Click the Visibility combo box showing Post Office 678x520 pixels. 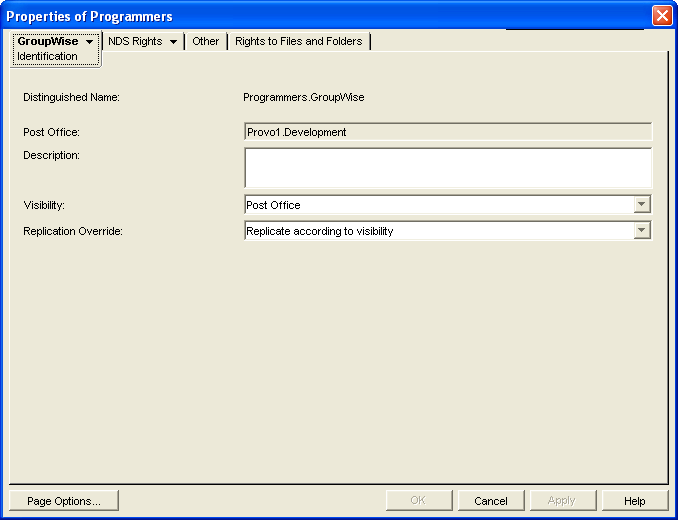[448, 204]
